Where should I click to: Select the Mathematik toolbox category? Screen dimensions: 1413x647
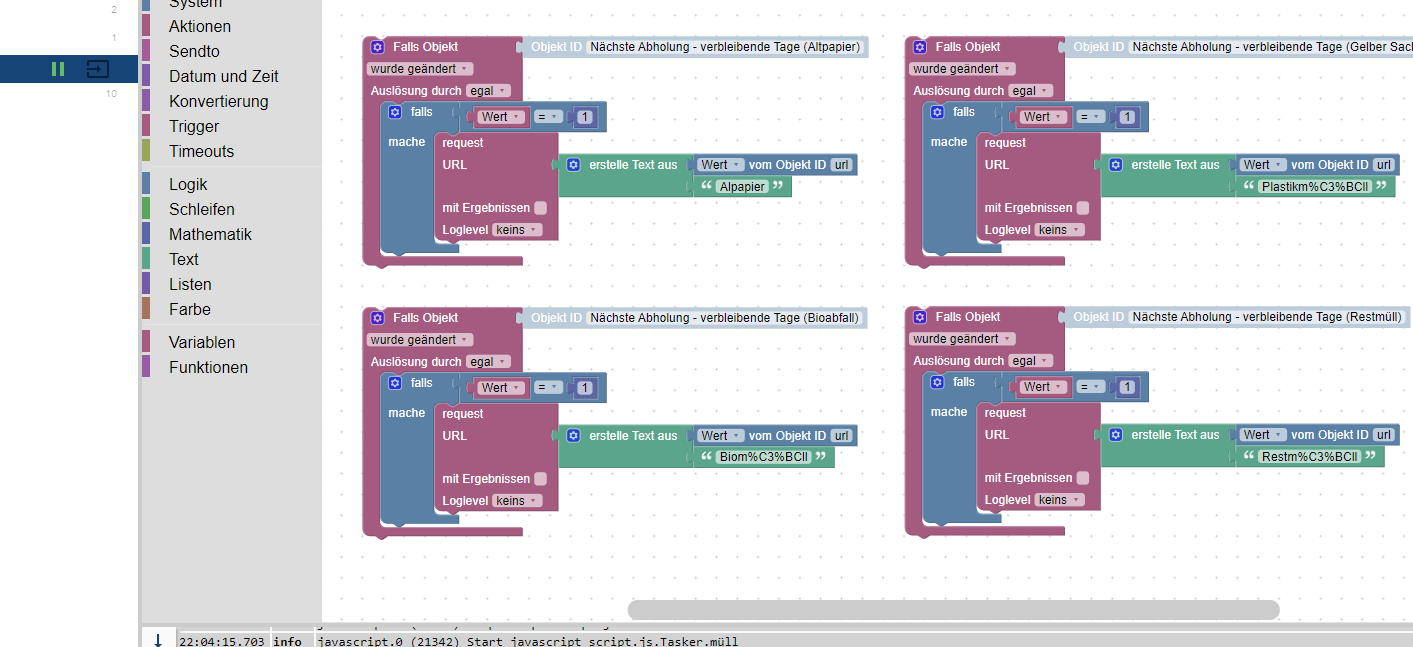(x=210, y=235)
